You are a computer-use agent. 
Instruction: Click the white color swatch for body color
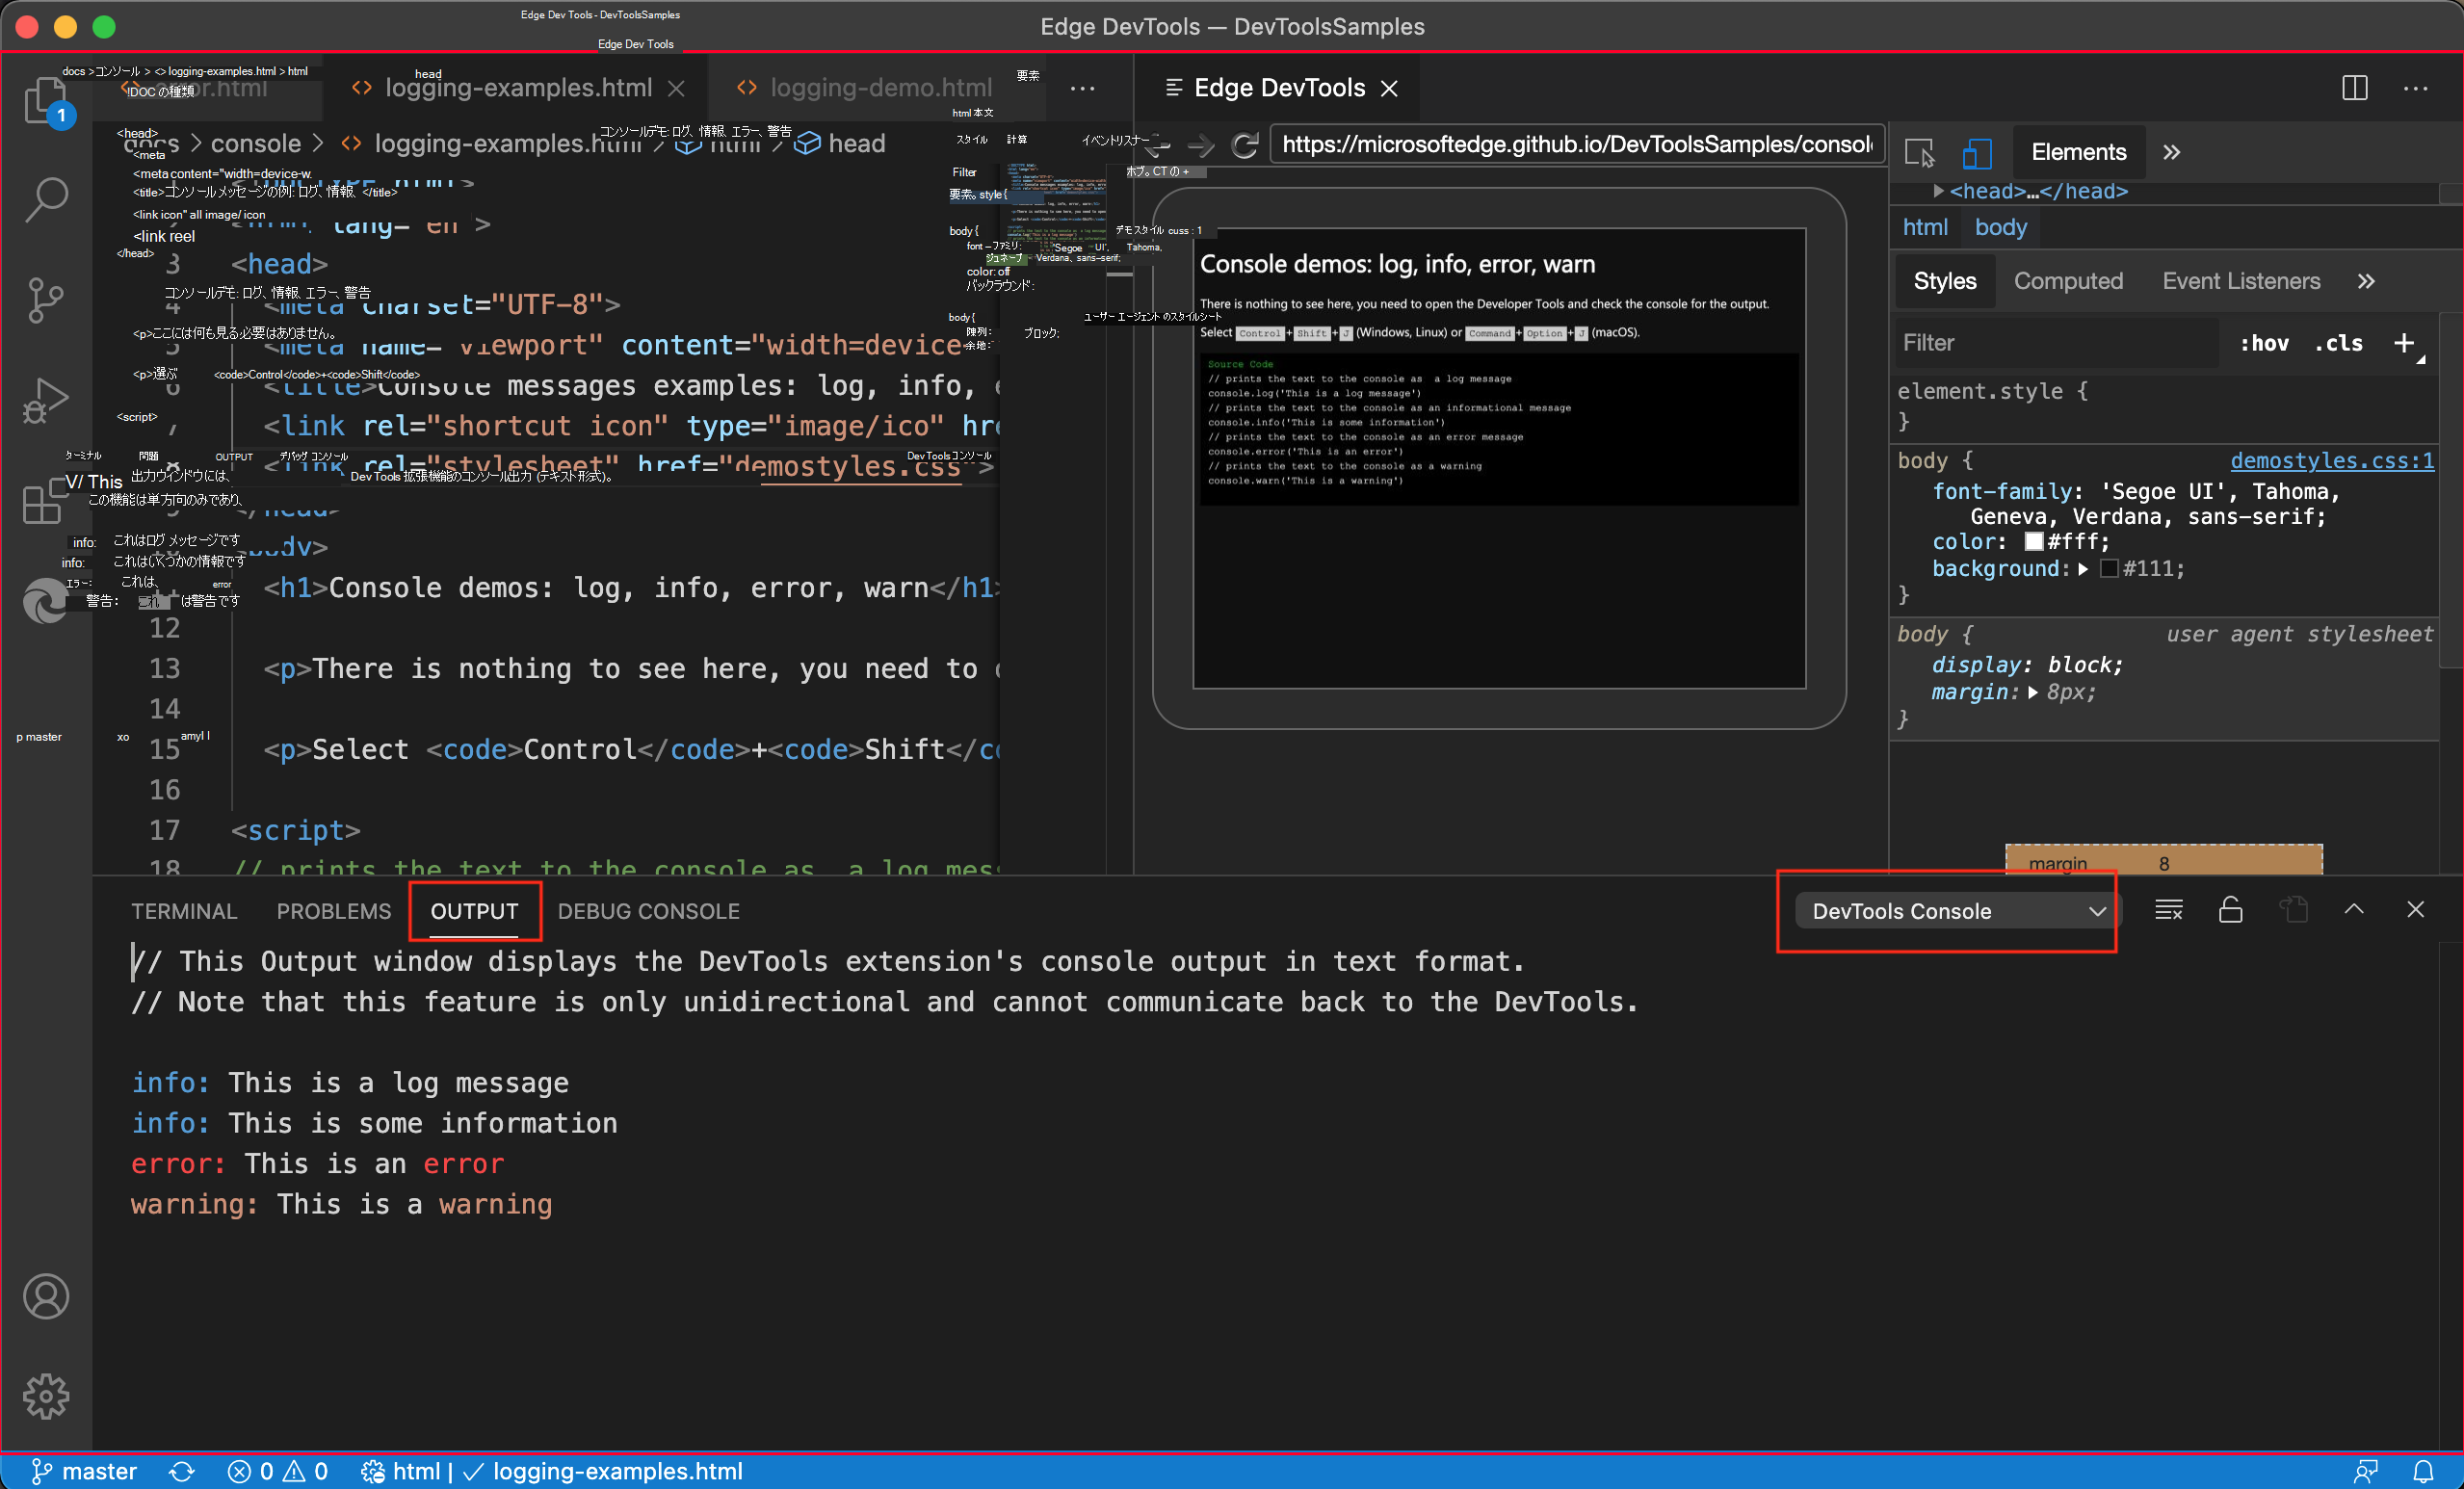pyautogui.click(x=2034, y=541)
